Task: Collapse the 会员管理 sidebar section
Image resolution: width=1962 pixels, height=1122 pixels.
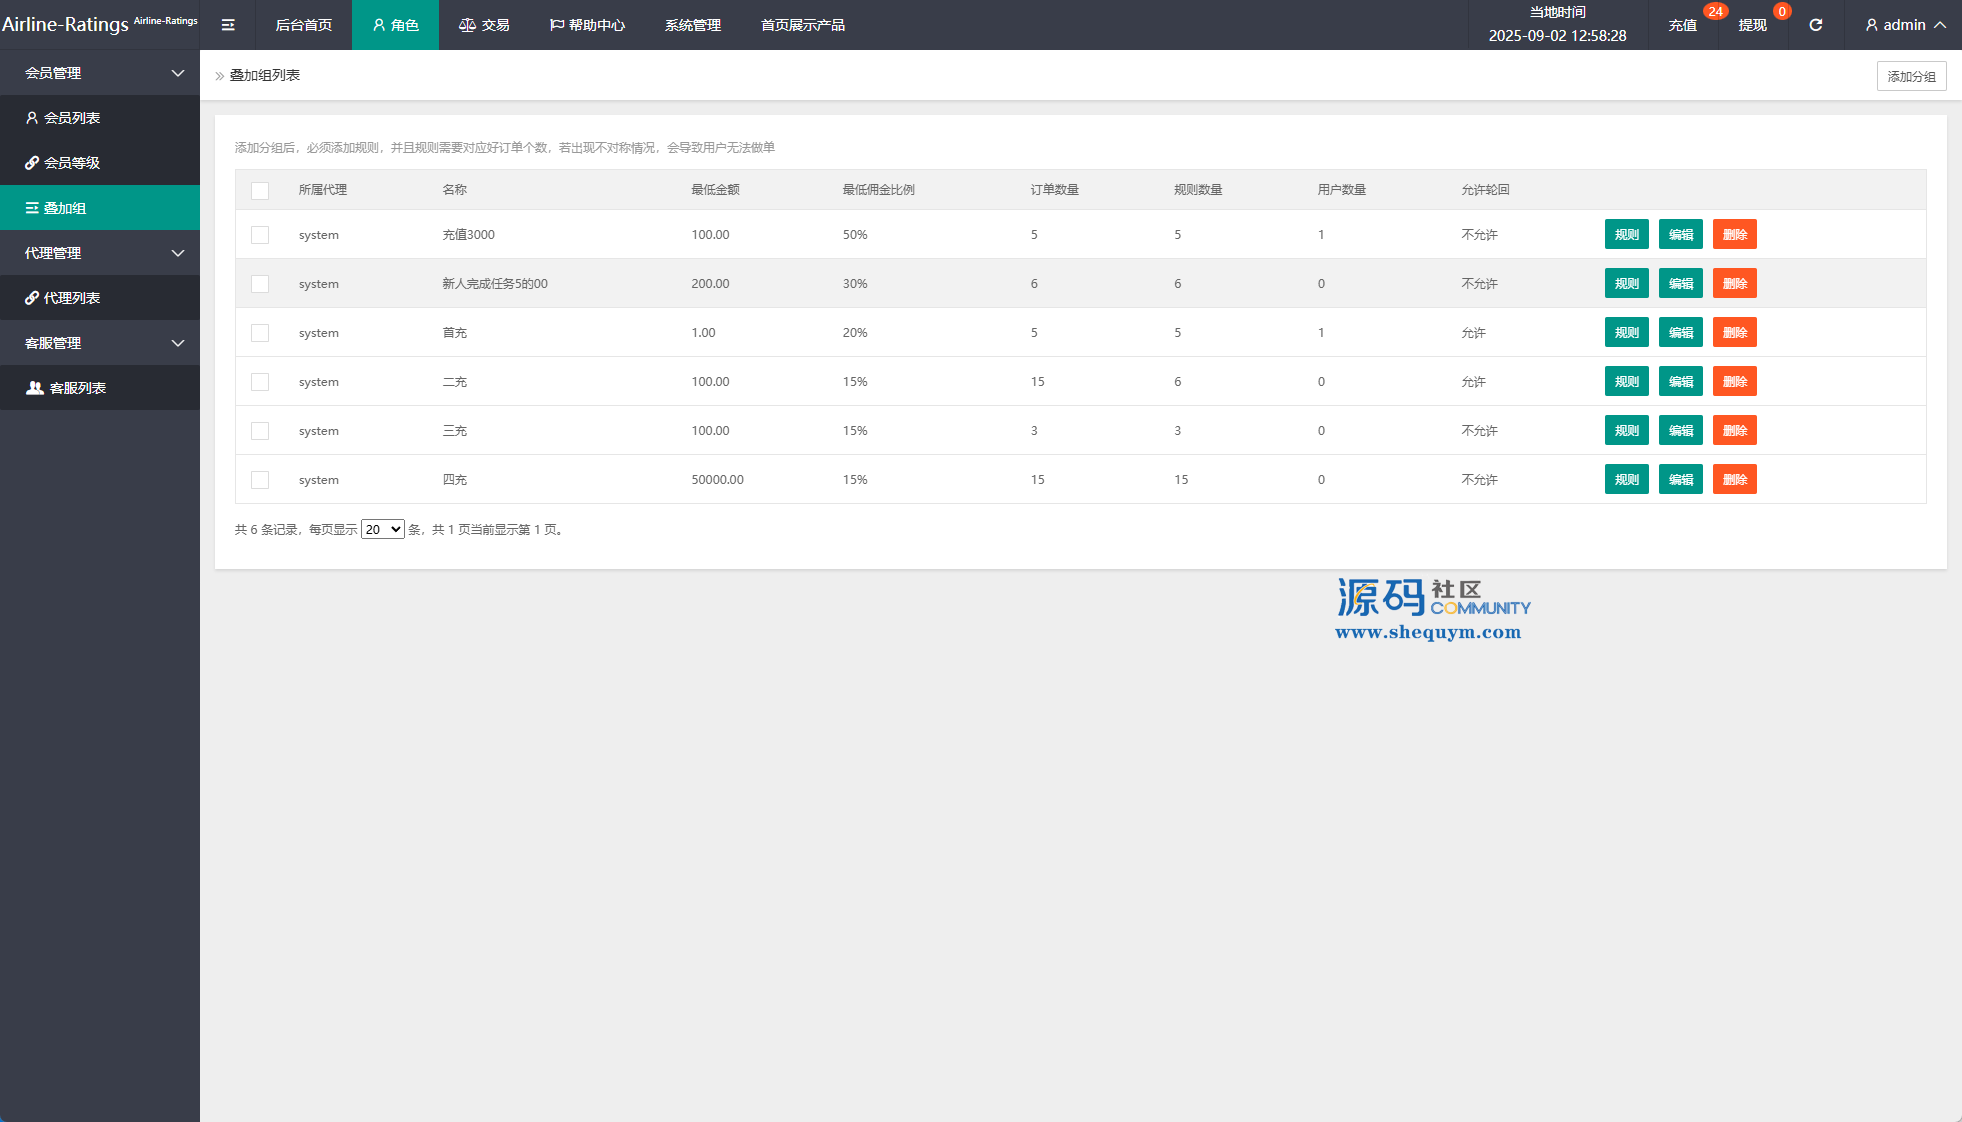Action: click(177, 73)
